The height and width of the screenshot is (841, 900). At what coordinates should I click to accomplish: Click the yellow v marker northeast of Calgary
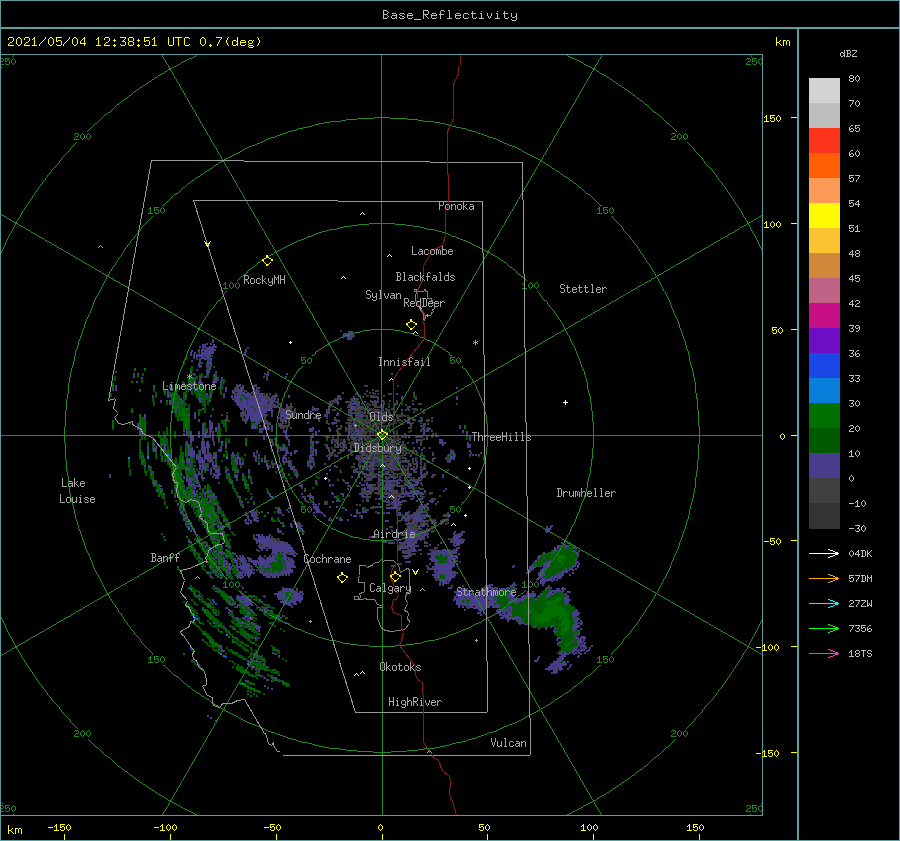click(x=415, y=572)
